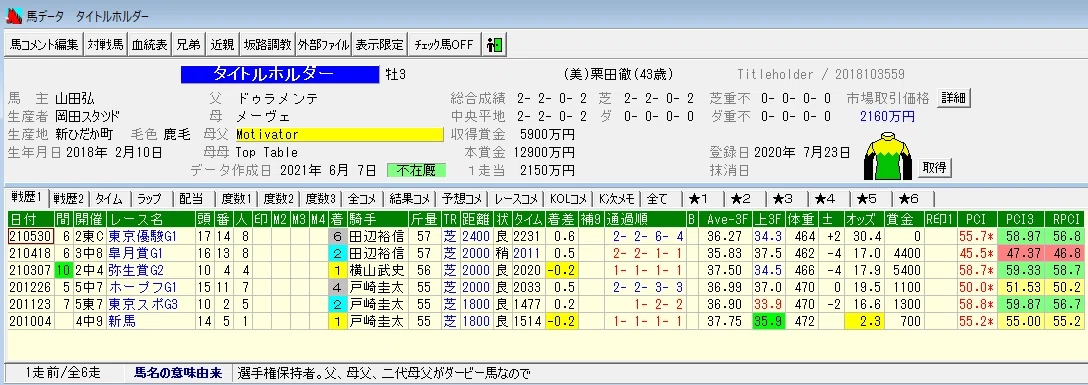The image size is (1088, 385).
Task: Switch to the 戦歴2 tab
Action: click(x=69, y=198)
